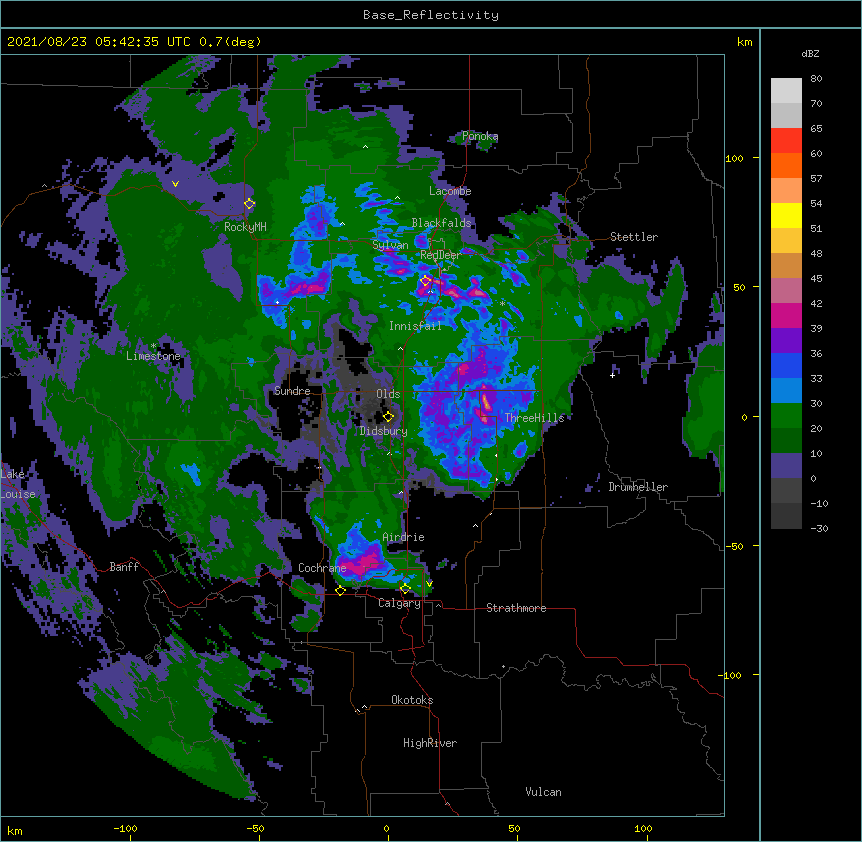Click the Ponoka city label
This screenshot has height=842, width=862.
click(480, 136)
